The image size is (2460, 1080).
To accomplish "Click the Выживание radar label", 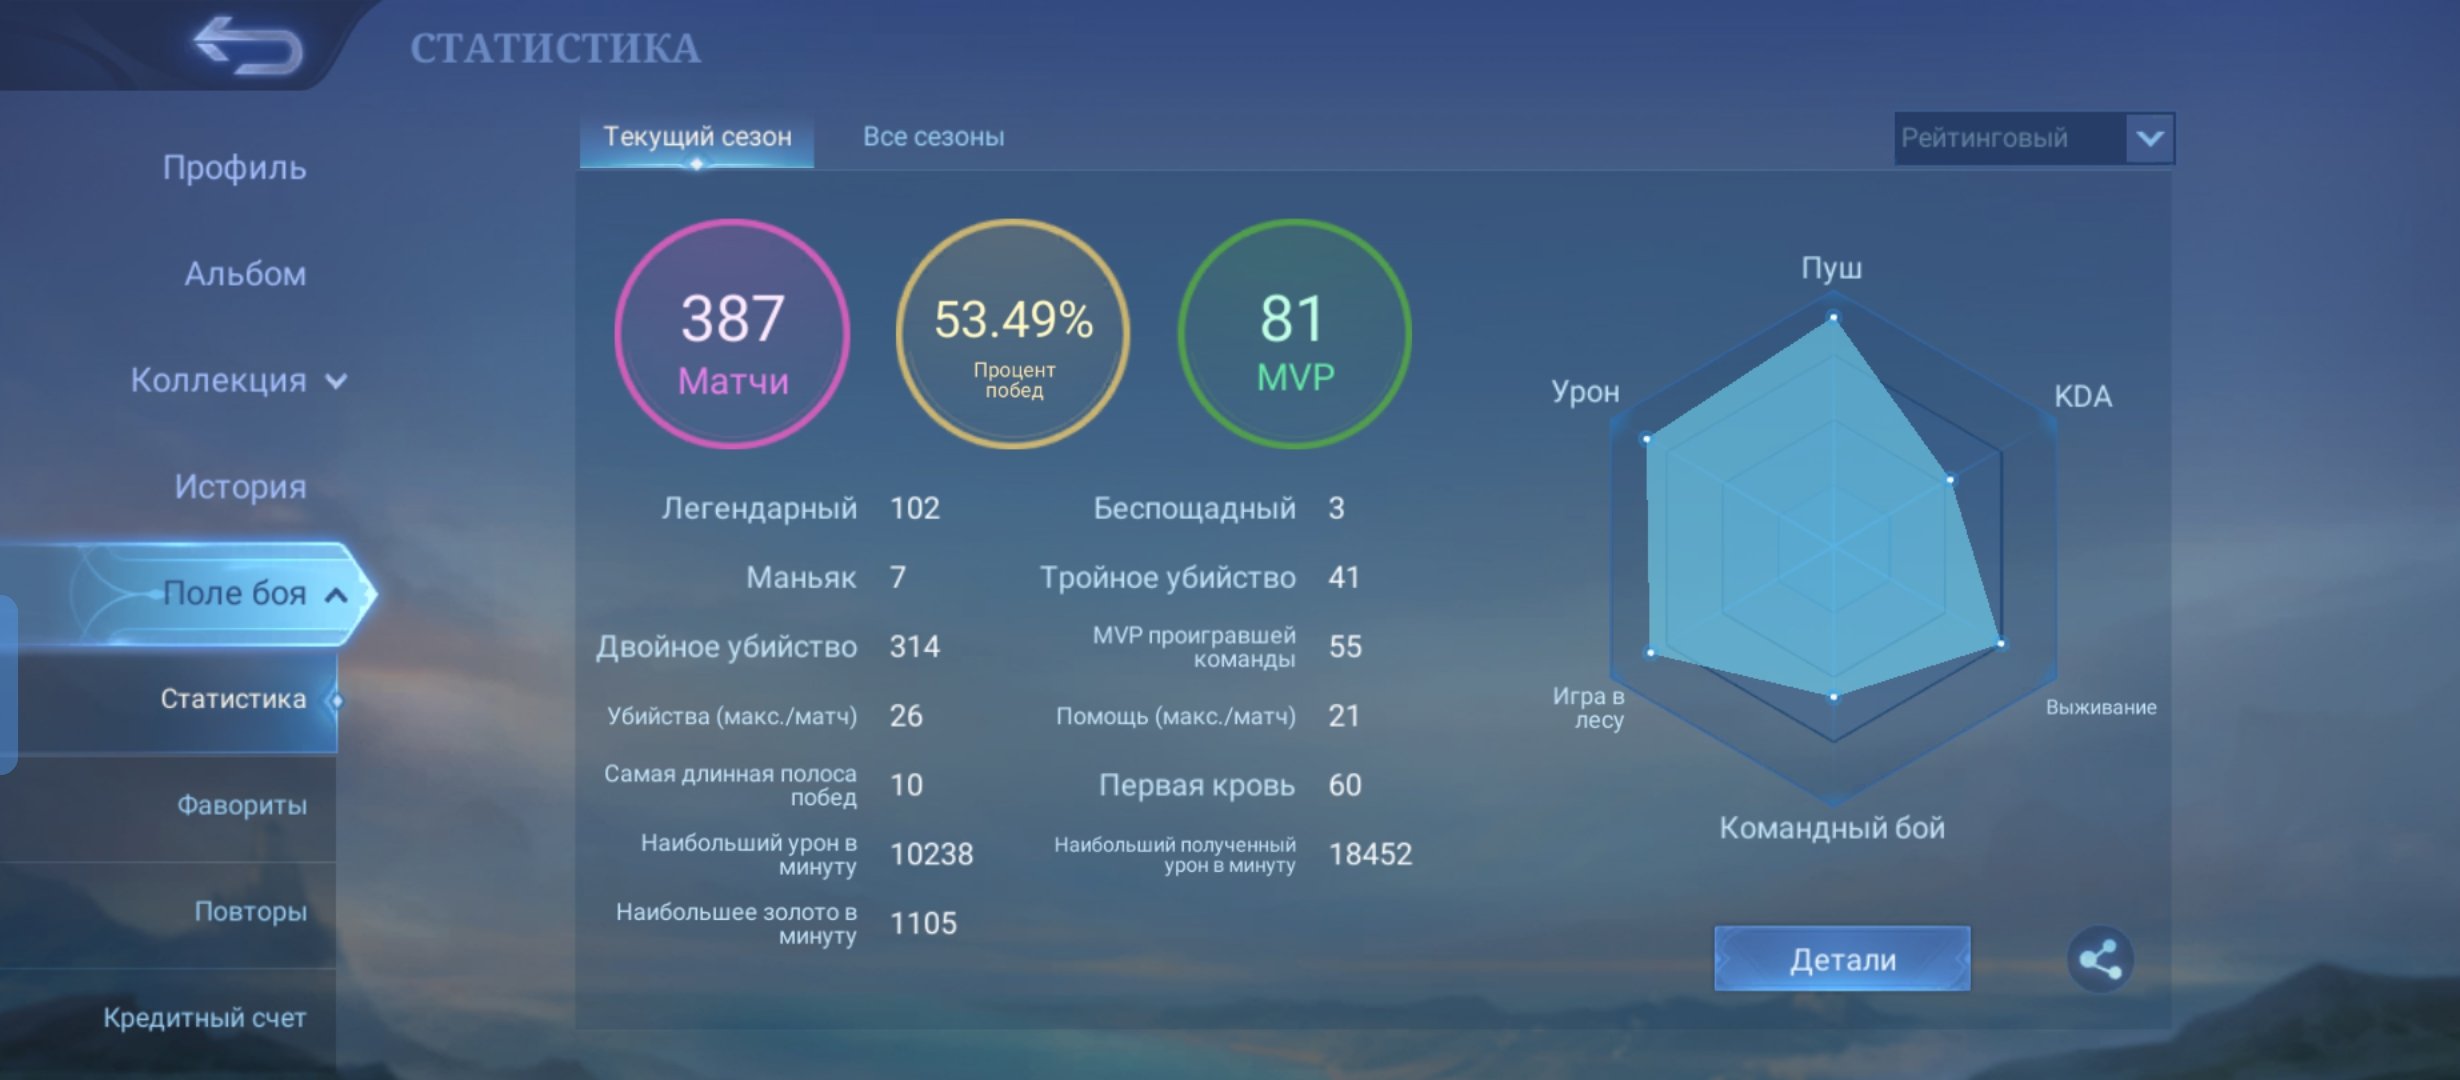I will point(2100,707).
